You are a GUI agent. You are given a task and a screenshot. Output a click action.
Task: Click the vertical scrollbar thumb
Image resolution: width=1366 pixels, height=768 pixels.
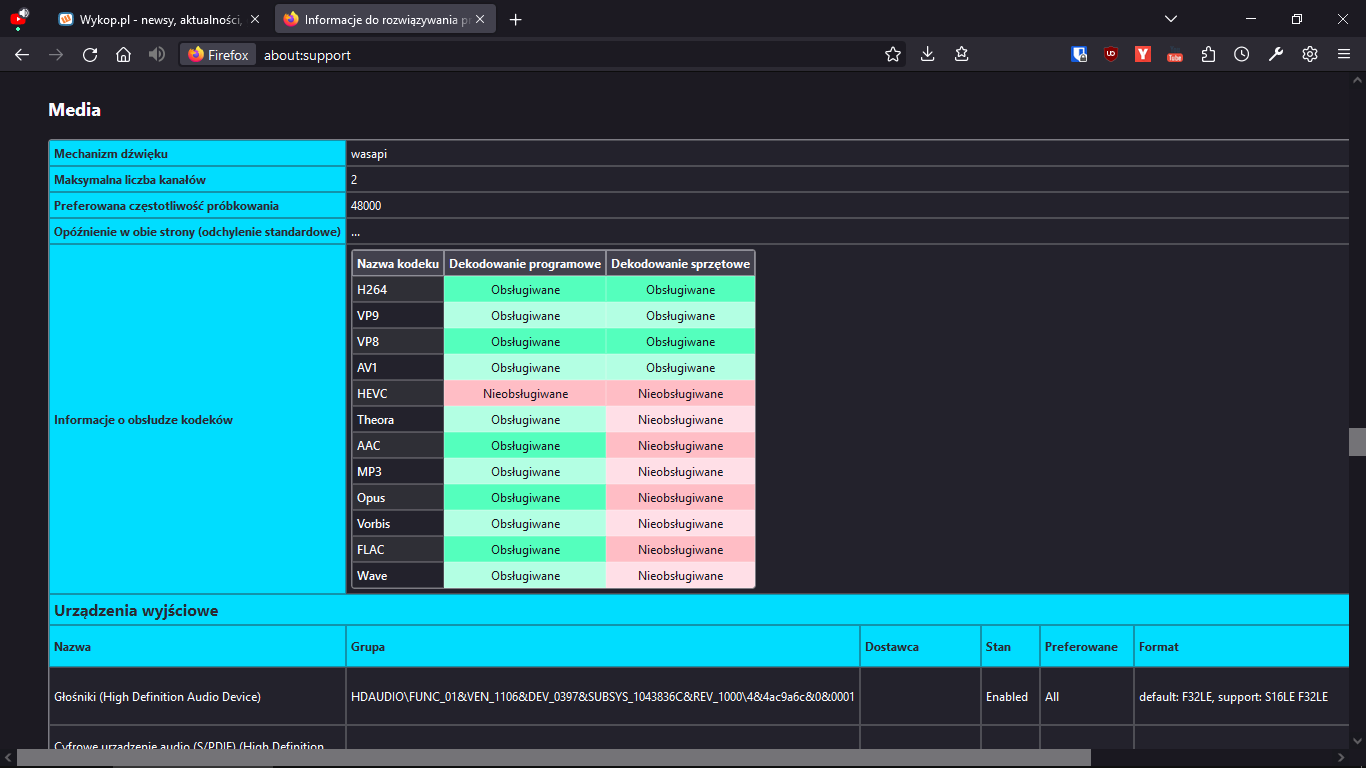1357,441
